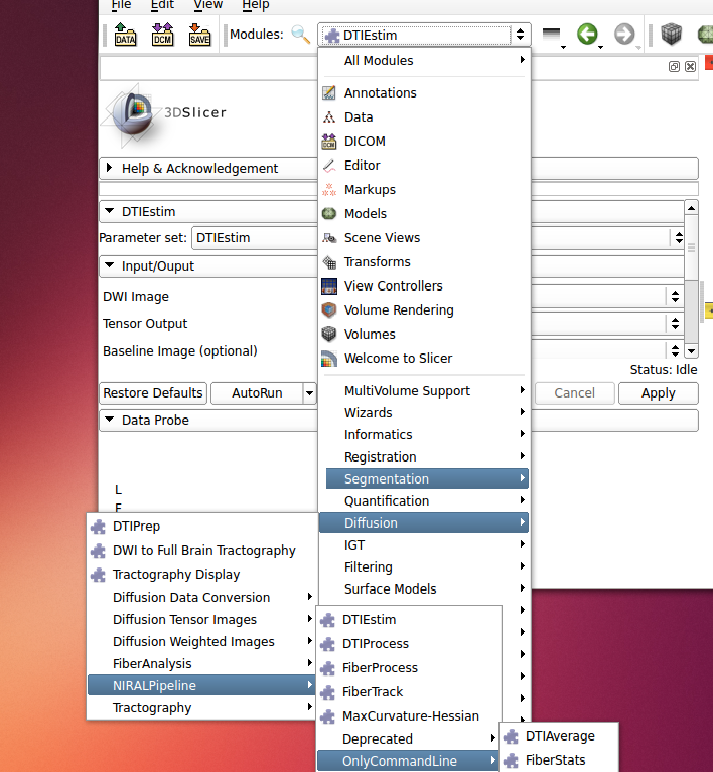Open the View menu
Viewport: 713px width, 772px height.
point(208,5)
